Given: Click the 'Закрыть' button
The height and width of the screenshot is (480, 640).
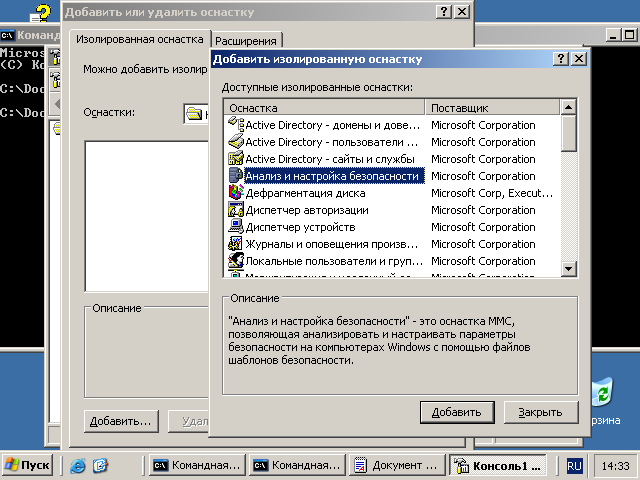Looking at the screenshot, I should tap(541, 412).
